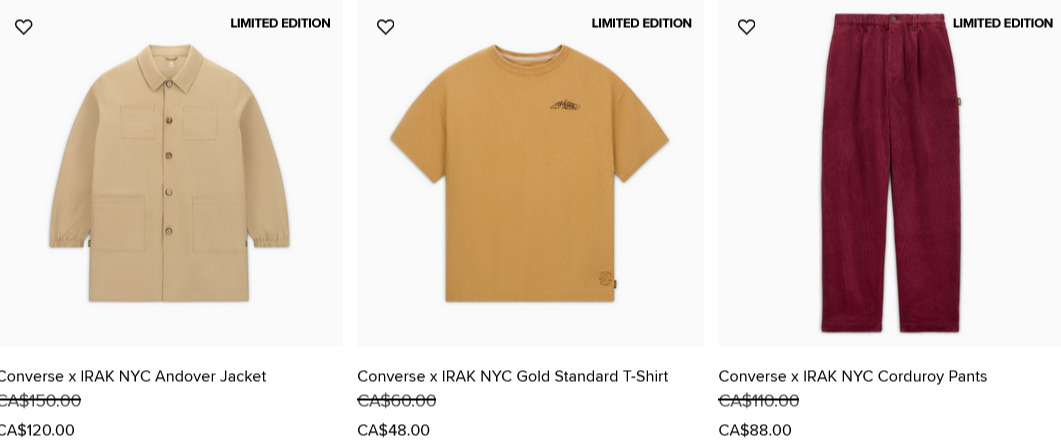This screenshot has height=447, width=1061.
Task: Open Converse x IRAK NYC Gold Standard T-Shirt link
Action: [x=512, y=377]
